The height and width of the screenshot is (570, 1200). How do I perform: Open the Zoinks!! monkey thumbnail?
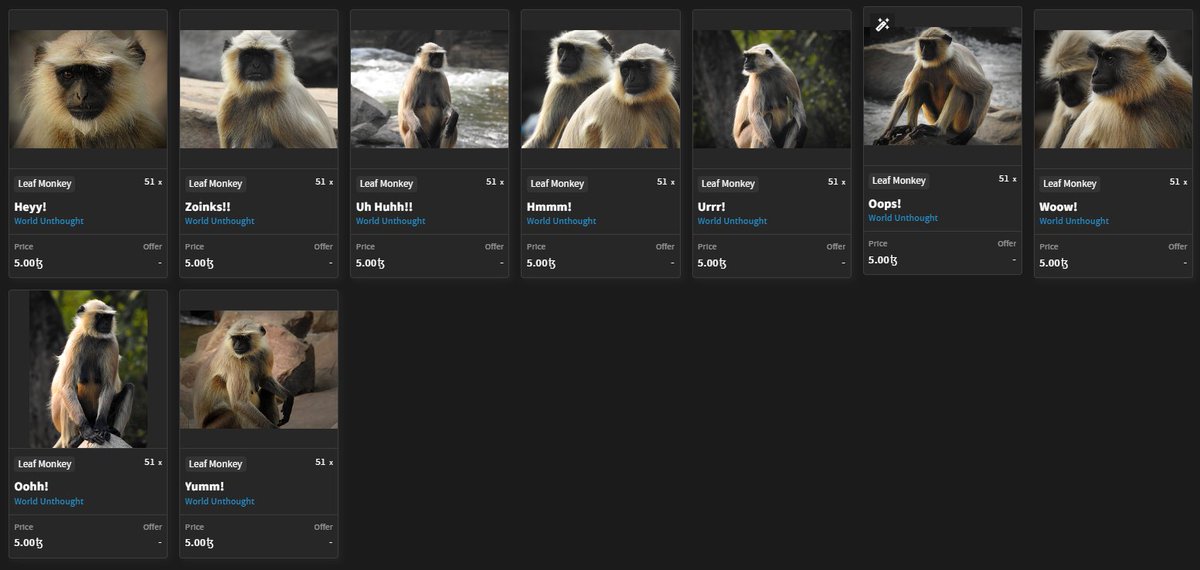(x=259, y=89)
